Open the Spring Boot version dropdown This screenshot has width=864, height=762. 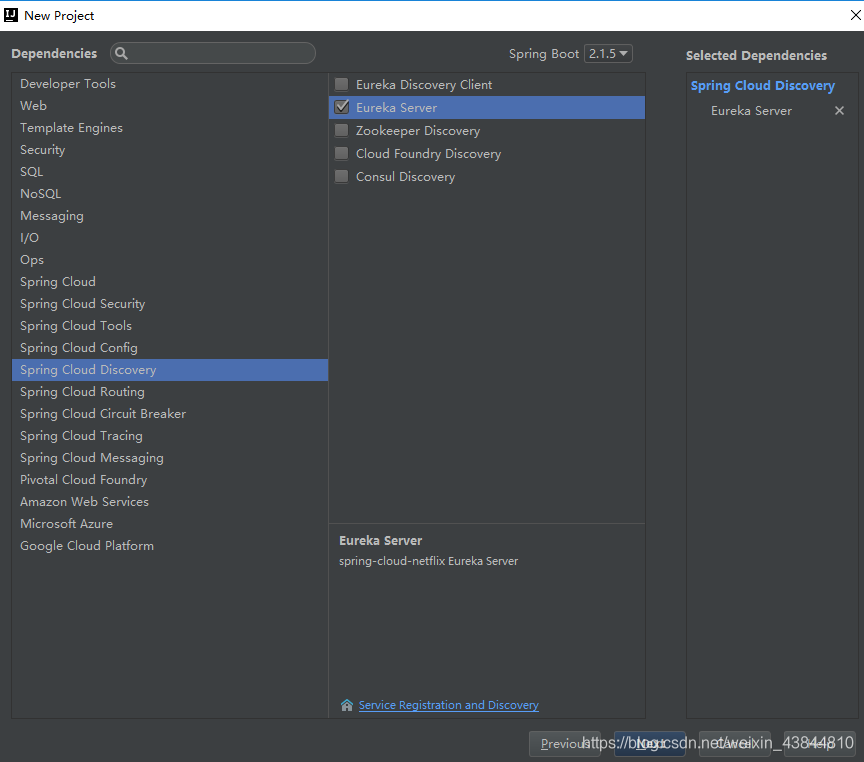[608, 53]
